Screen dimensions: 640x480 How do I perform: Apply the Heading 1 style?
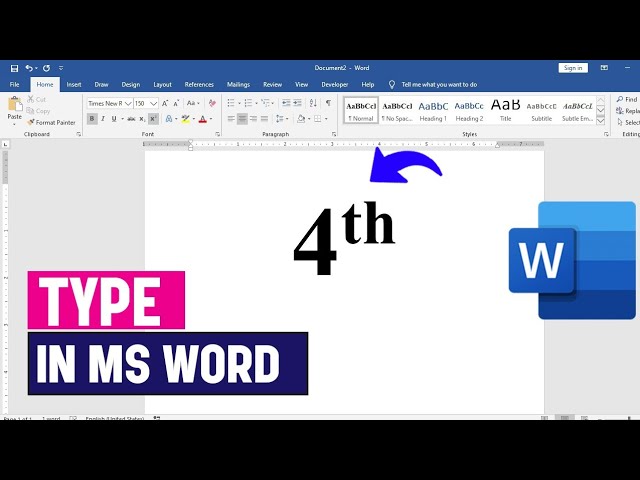pos(433,110)
